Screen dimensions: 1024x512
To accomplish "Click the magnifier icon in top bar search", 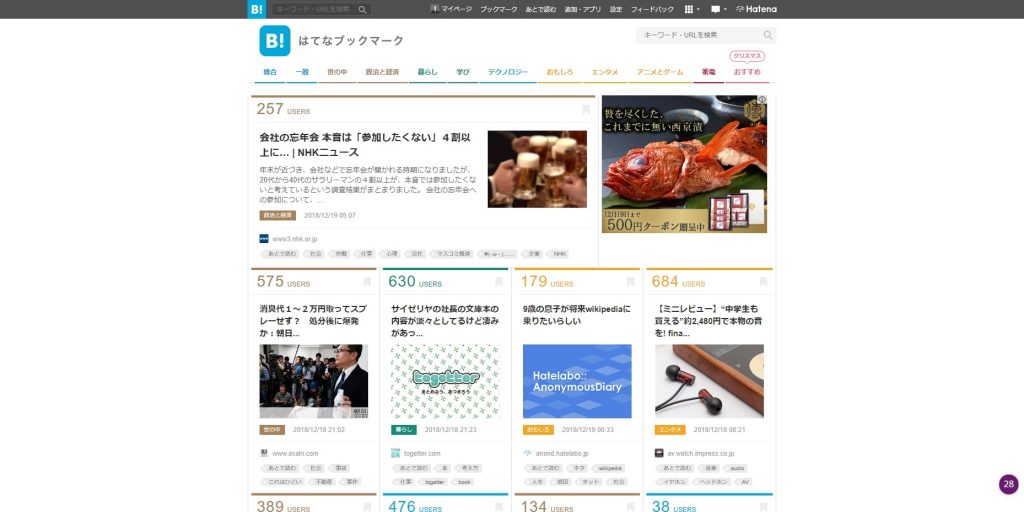I will (x=362, y=9).
